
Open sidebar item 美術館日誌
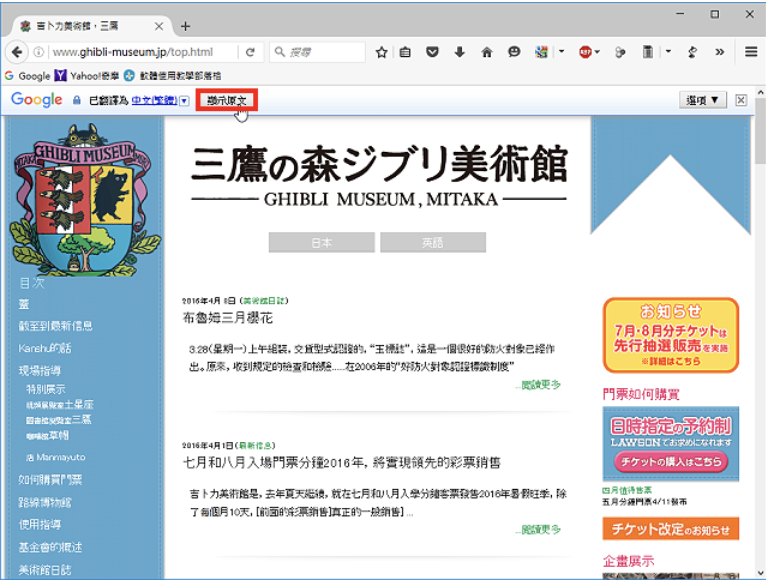44,570
